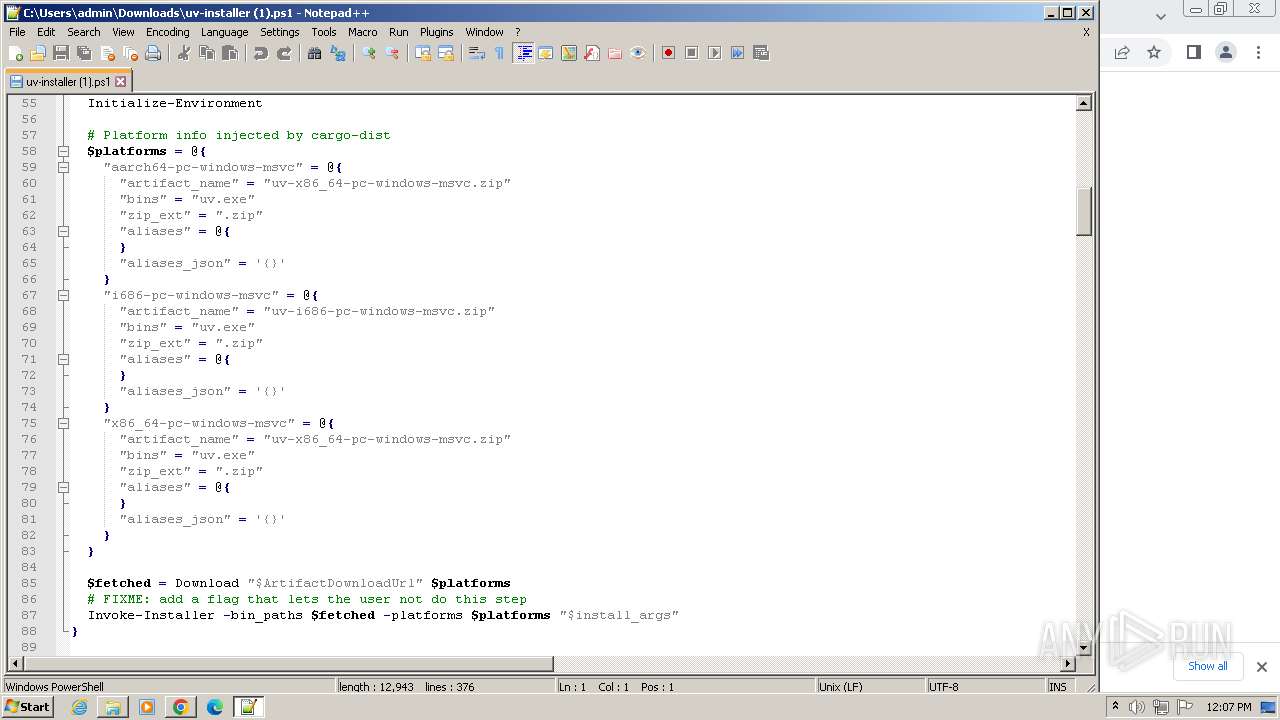Toggle Show All Characters pilcrow icon

click(500, 53)
